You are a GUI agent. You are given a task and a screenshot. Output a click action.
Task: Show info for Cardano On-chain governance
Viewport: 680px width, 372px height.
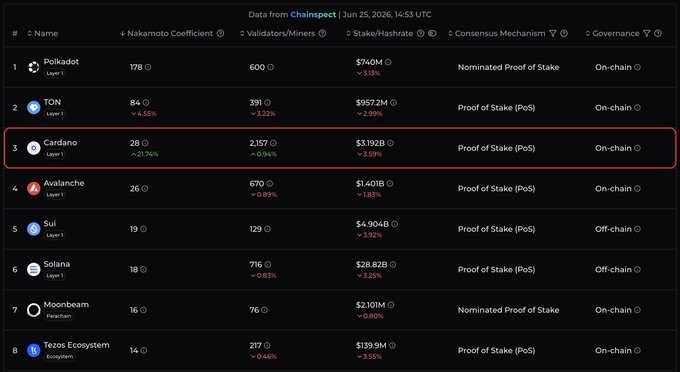click(637, 148)
